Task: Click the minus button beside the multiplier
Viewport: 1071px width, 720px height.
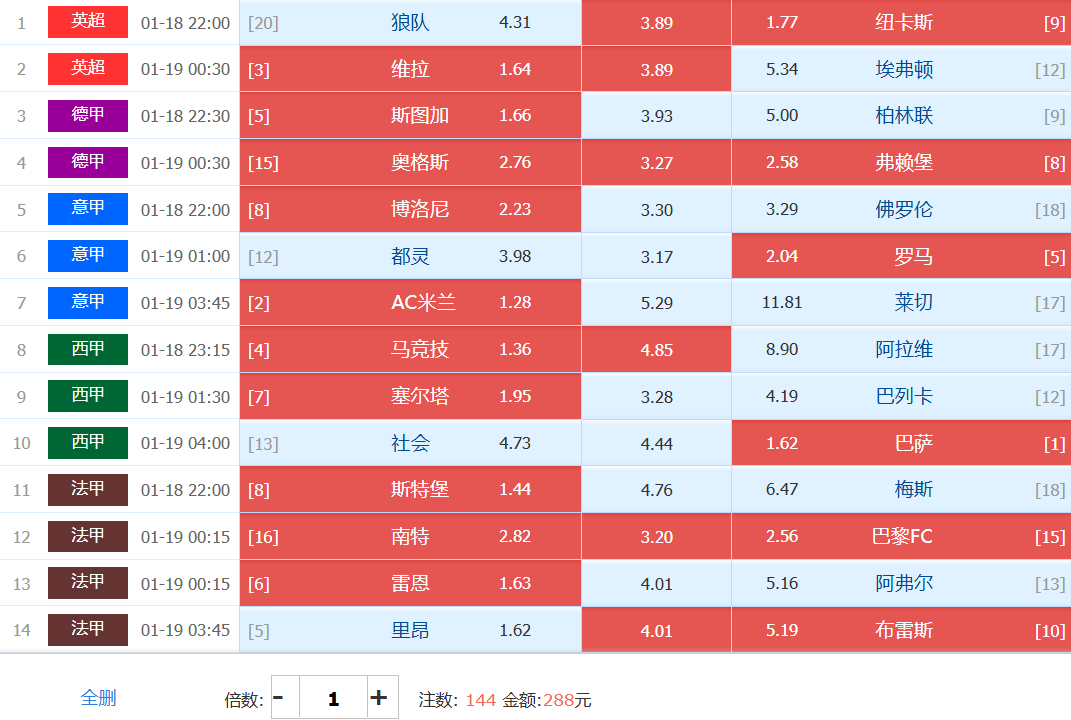Action: tap(279, 698)
